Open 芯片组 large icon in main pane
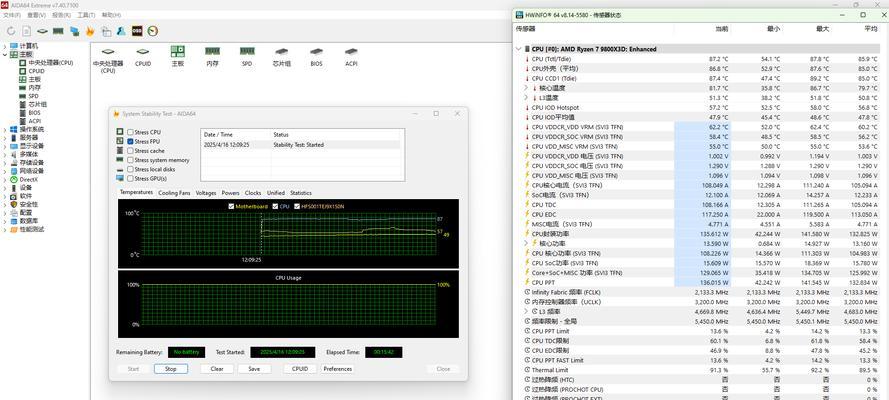This screenshot has height=400, width=889. pyautogui.click(x=281, y=57)
